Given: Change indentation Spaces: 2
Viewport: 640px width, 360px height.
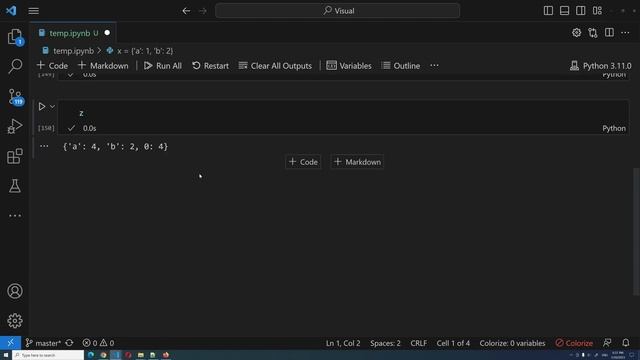Looking at the screenshot, I should click(385, 343).
